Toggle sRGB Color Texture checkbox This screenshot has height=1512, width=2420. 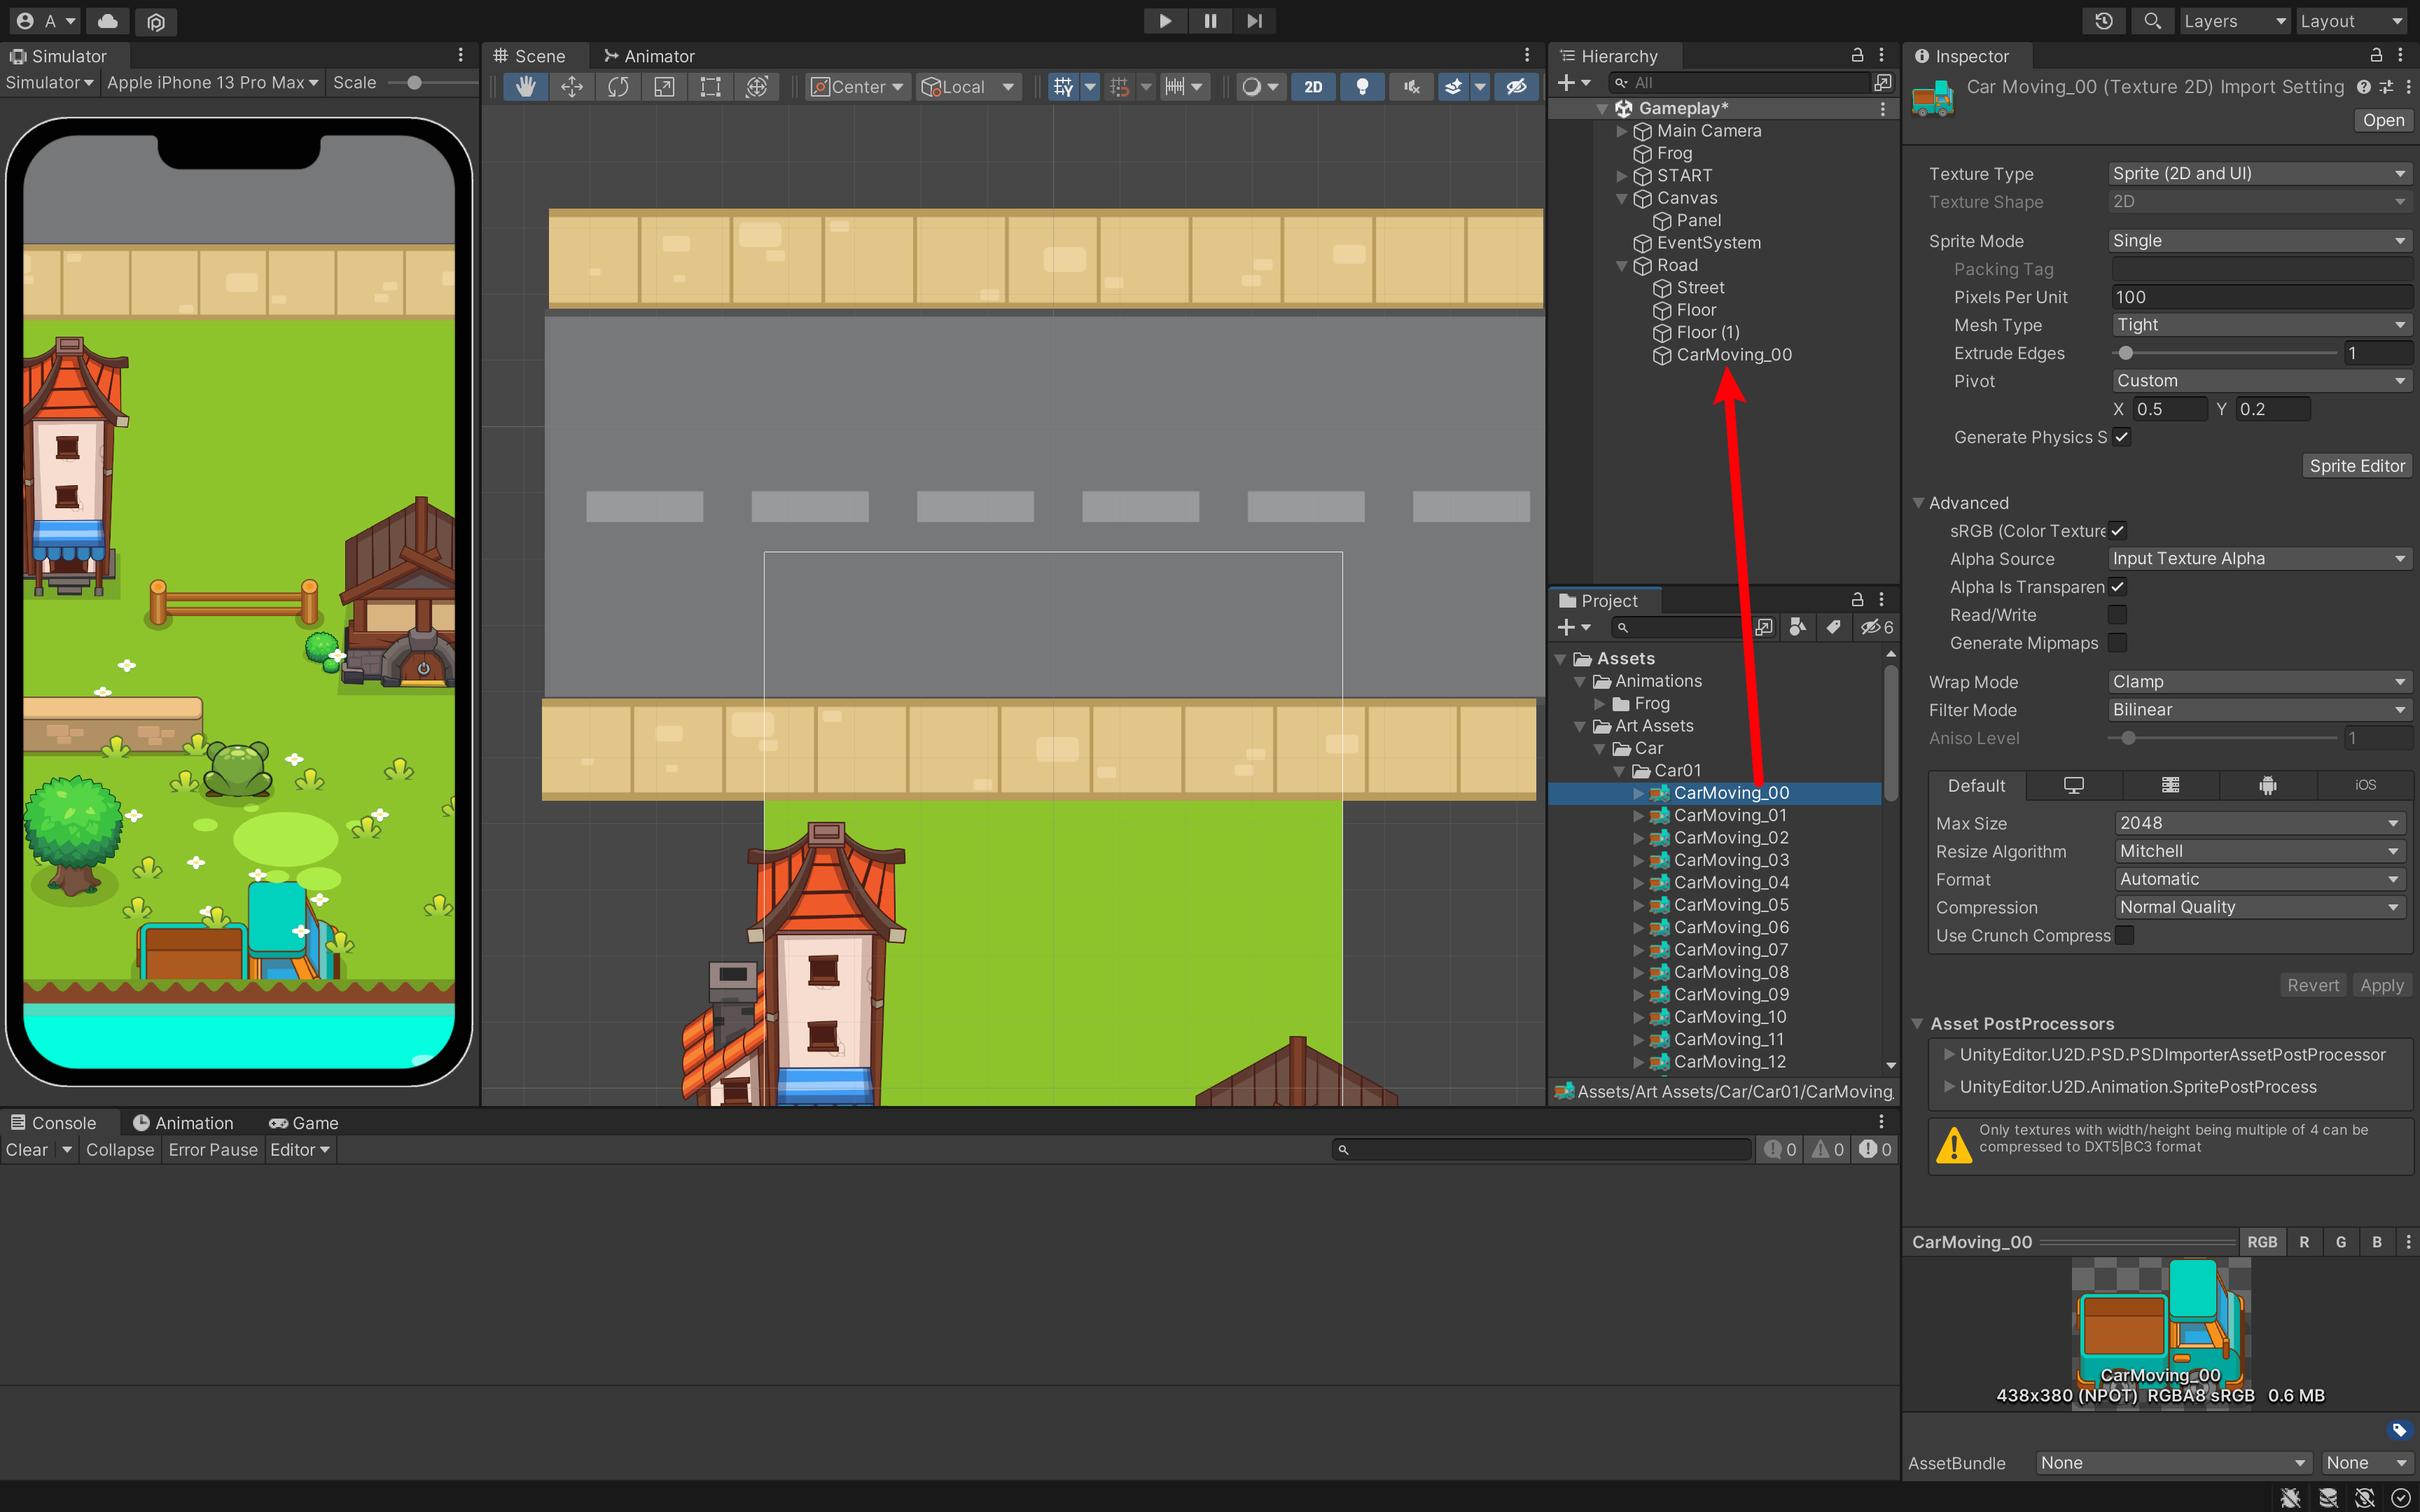coord(2117,531)
